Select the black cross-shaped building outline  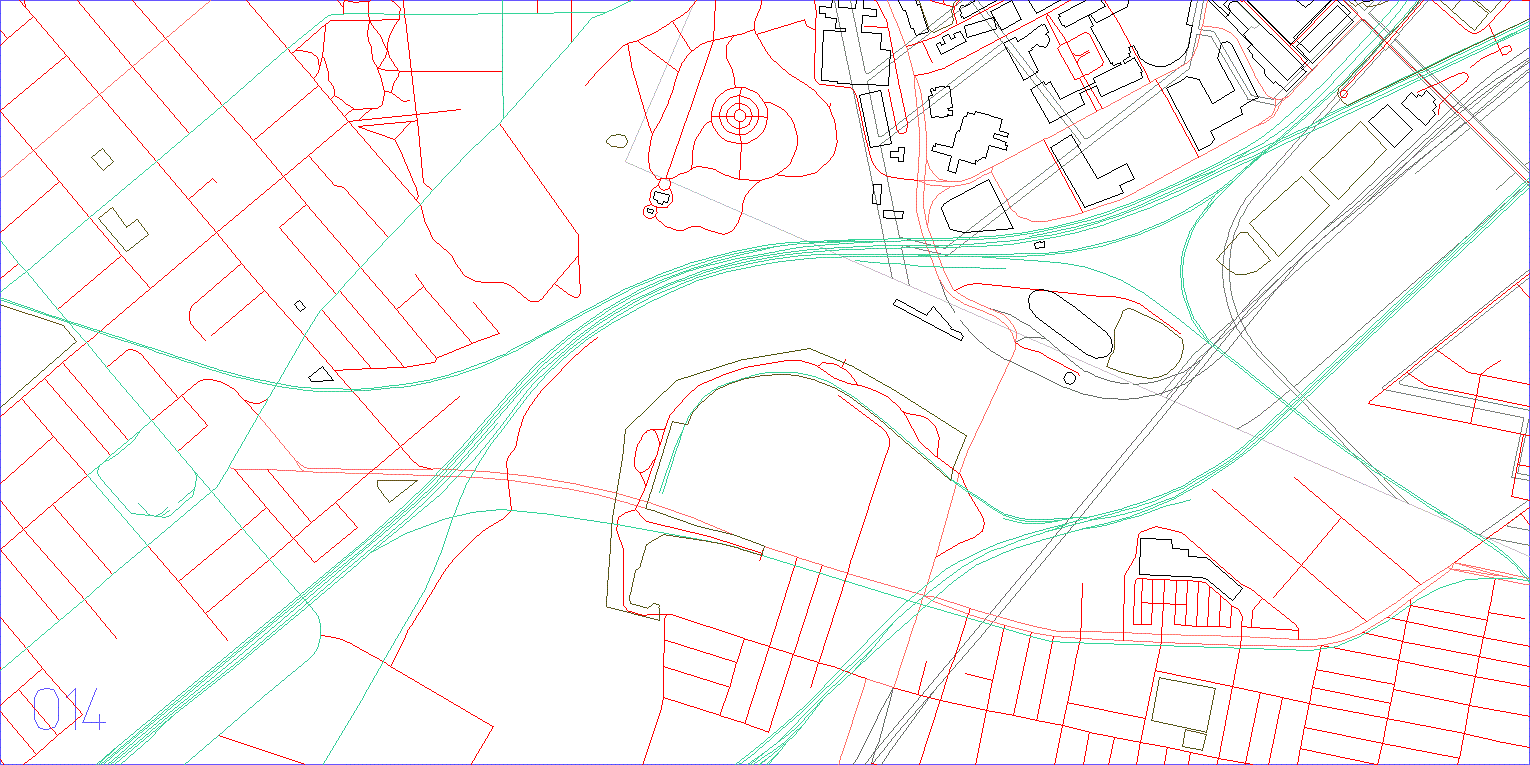968,141
